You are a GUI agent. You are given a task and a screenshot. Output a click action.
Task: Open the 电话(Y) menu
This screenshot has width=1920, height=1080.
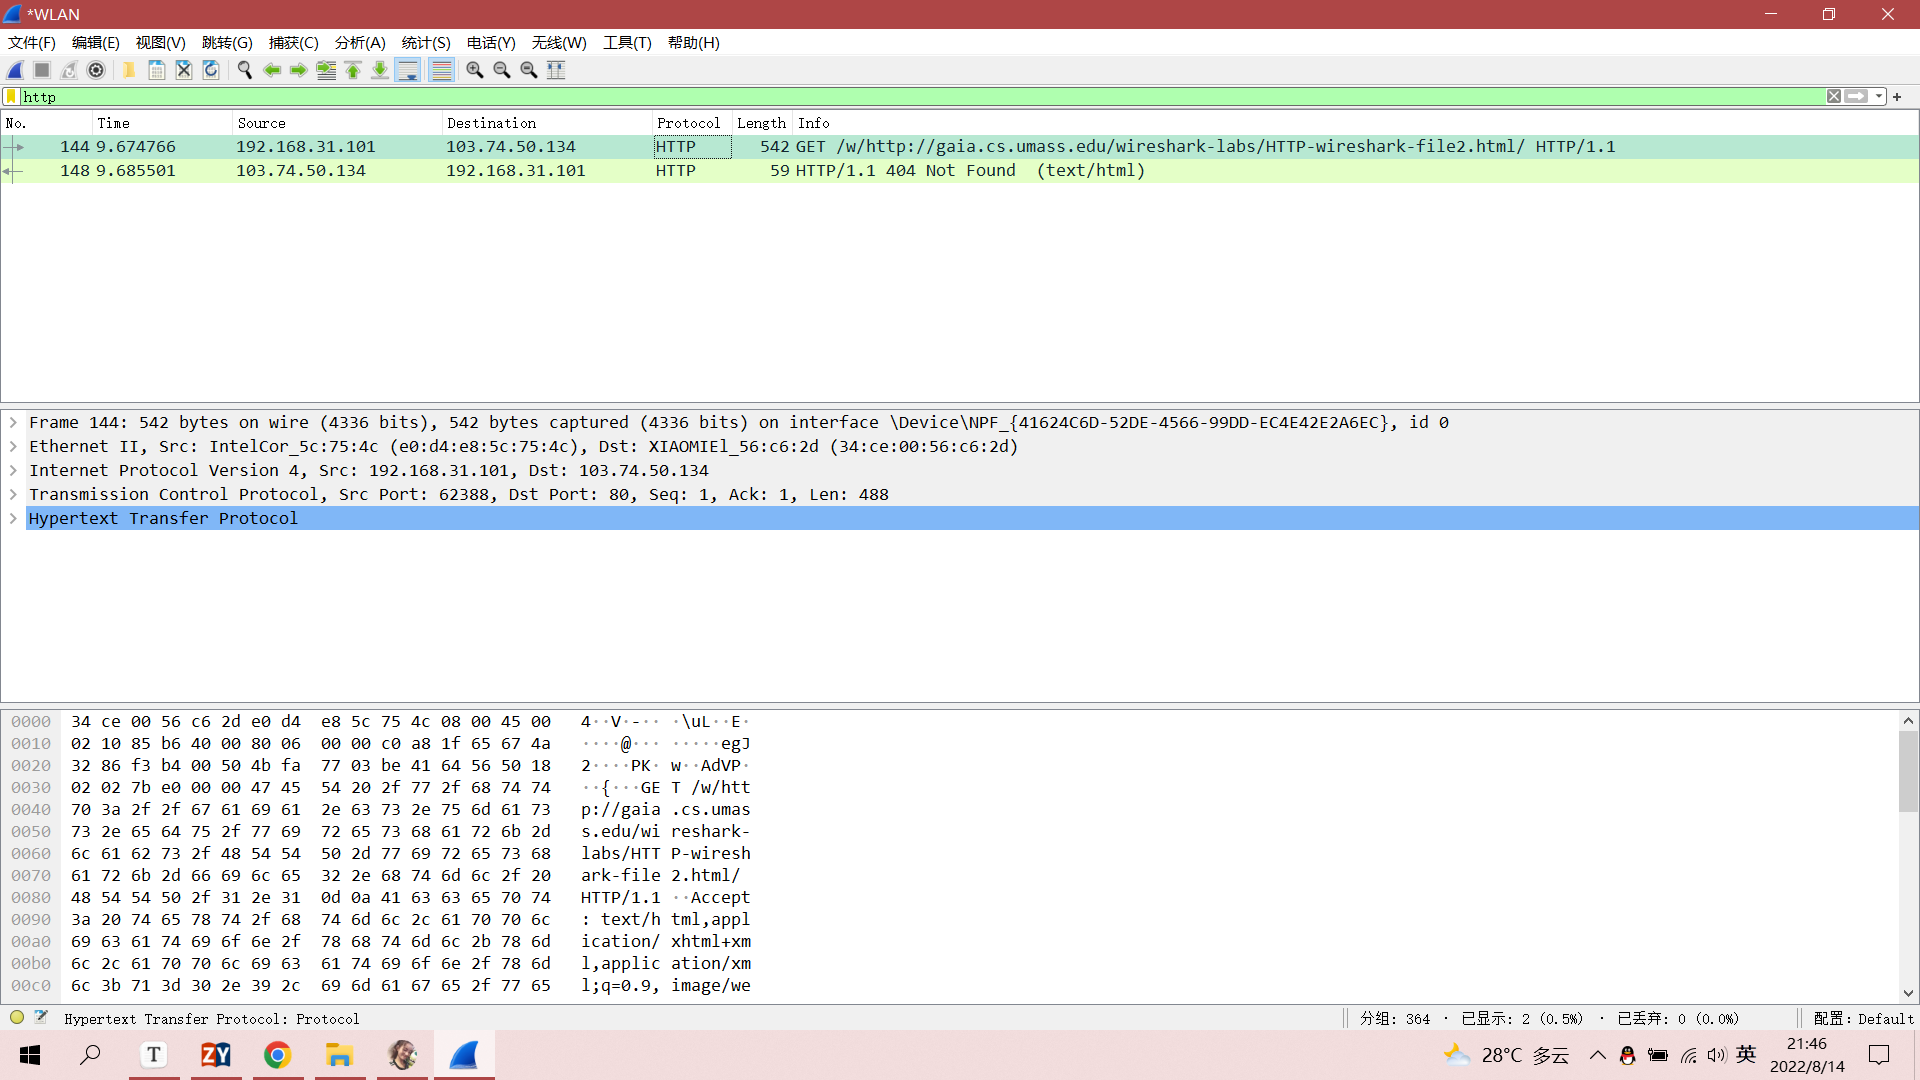click(x=491, y=43)
